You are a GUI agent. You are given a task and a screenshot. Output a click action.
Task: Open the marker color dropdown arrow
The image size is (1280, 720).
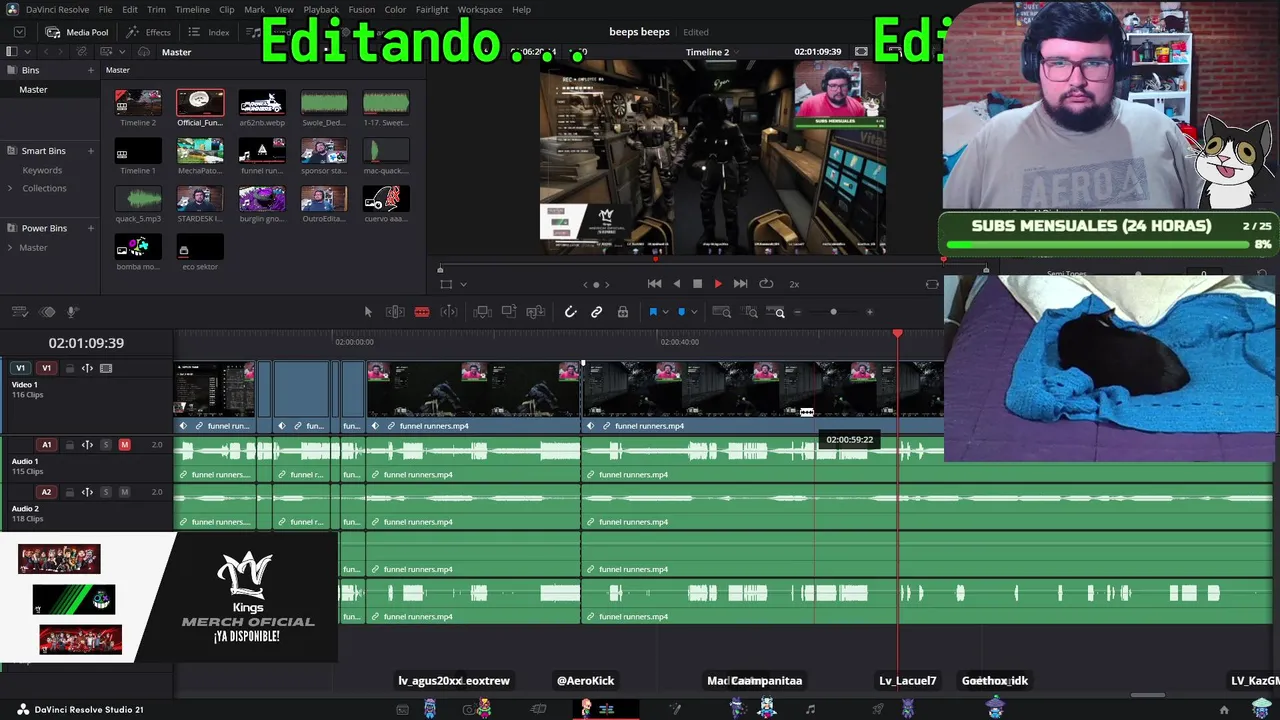tap(693, 312)
